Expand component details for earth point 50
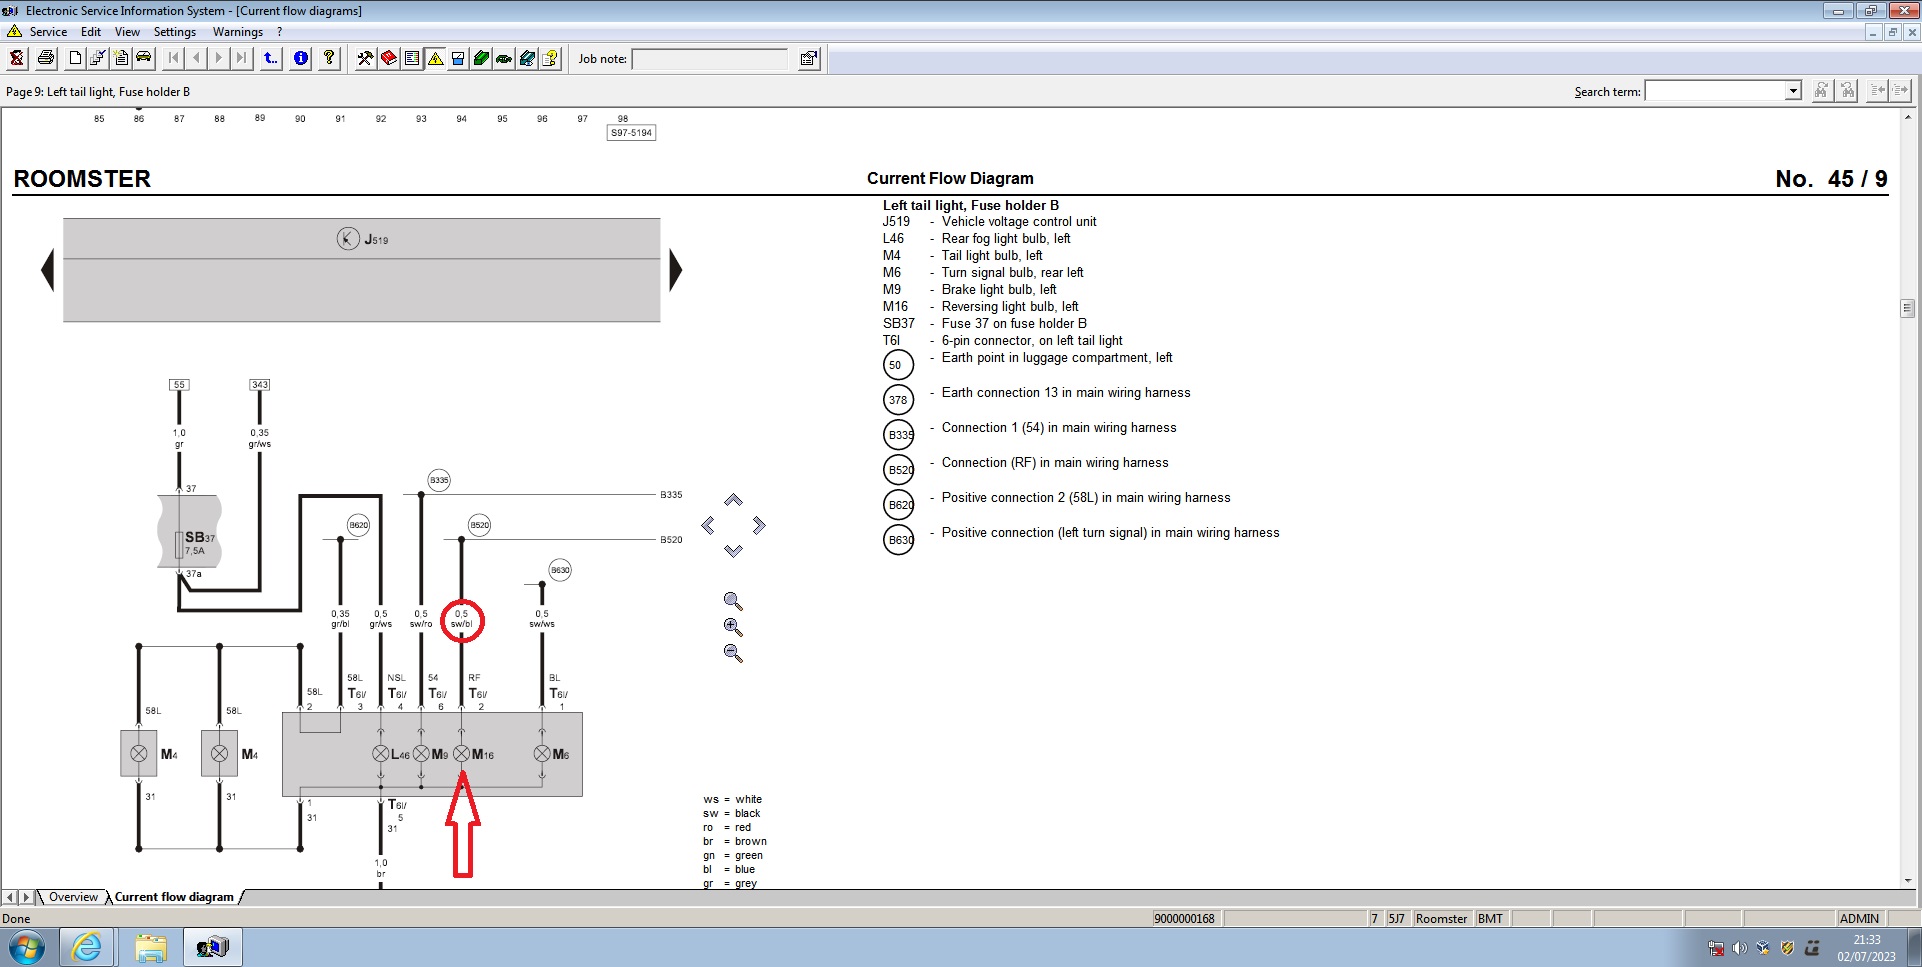The height and width of the screenshot is (967, 1922). pyautogui.click(x=897, y=364)
